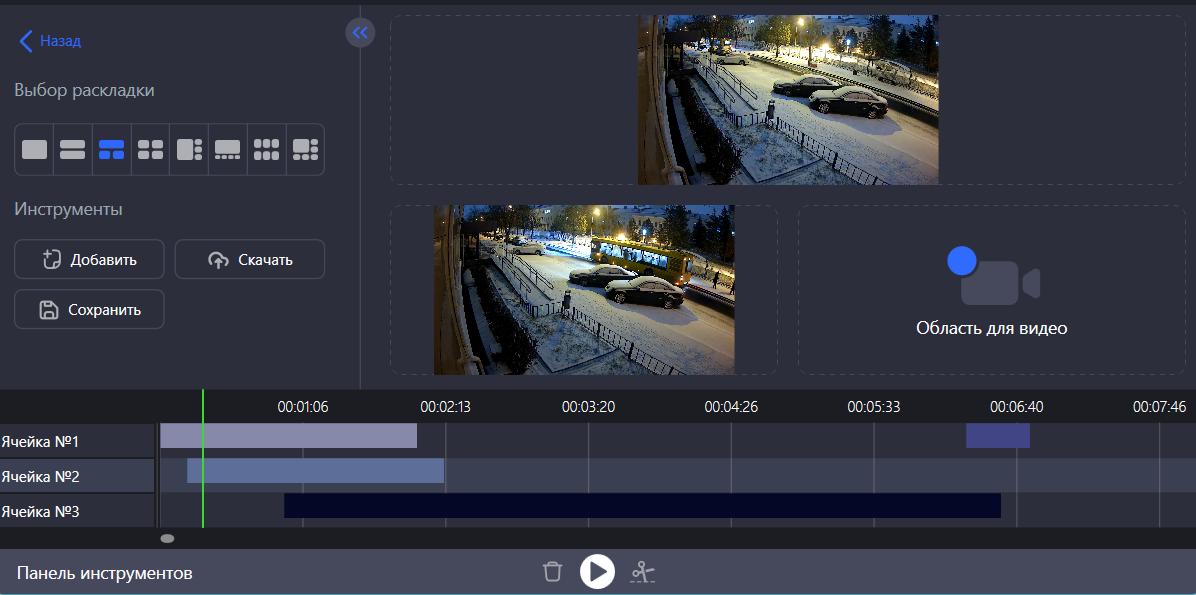
Task: Pick the one large with three right layout
Action: [189, 150]
